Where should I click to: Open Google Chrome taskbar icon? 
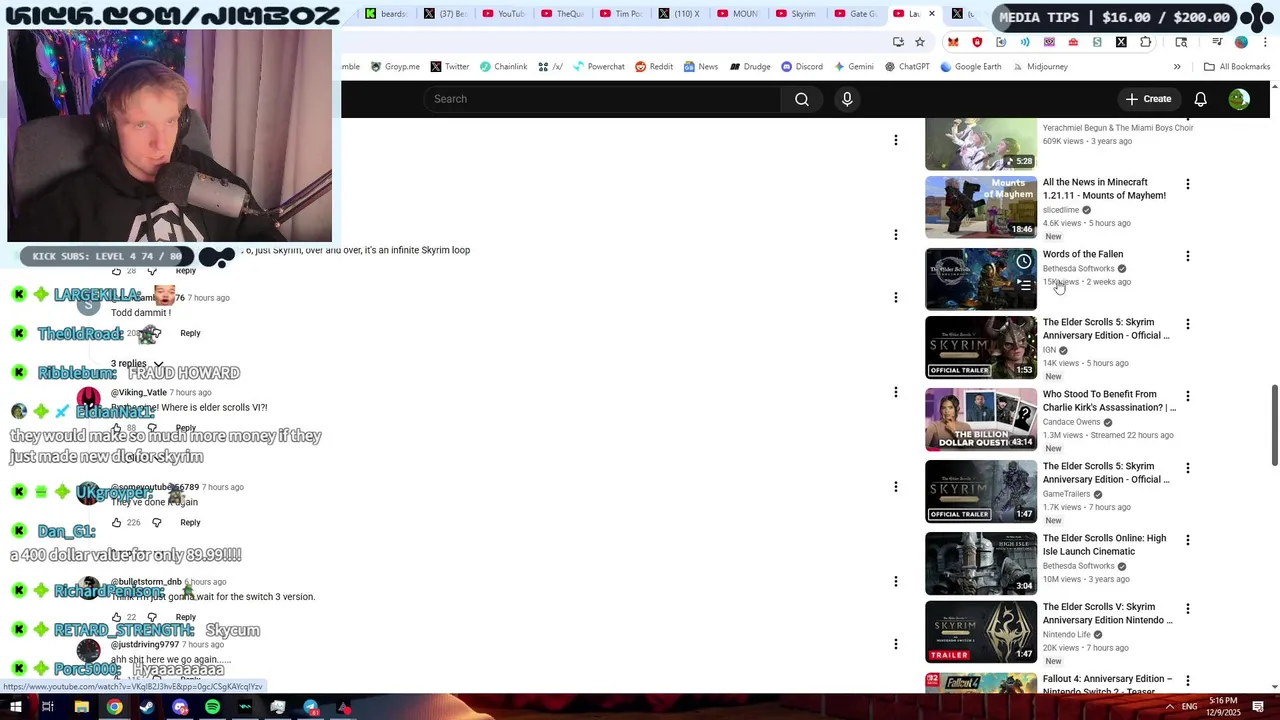coord(114,707)
